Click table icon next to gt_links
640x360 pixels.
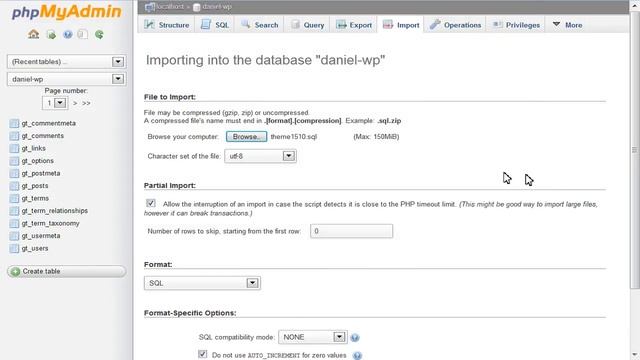pyautogui.click(x=14, y=148)
